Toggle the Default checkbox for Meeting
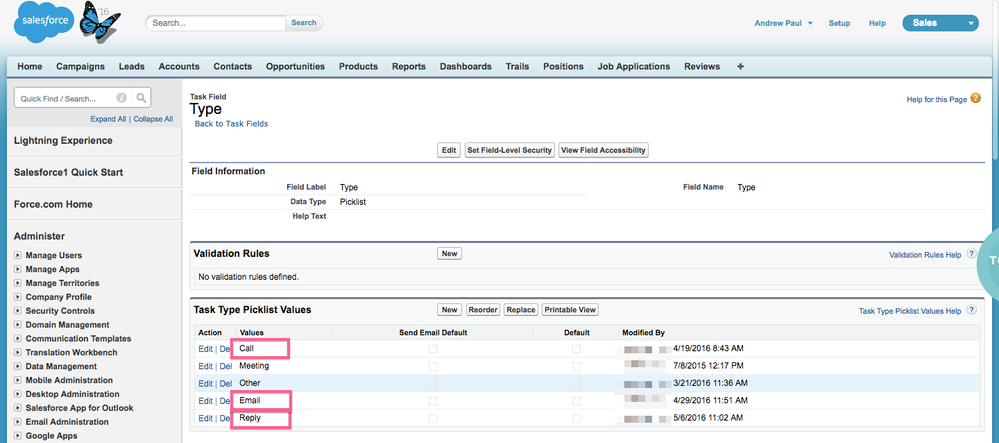The height and width of the screenshot is (443, 999). tap(576, 366)
